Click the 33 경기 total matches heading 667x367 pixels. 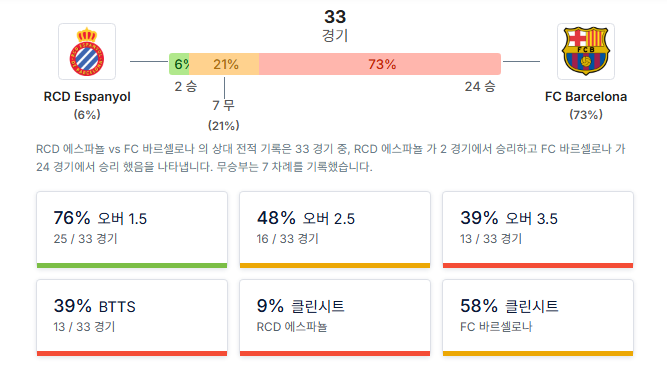[335, 26]
